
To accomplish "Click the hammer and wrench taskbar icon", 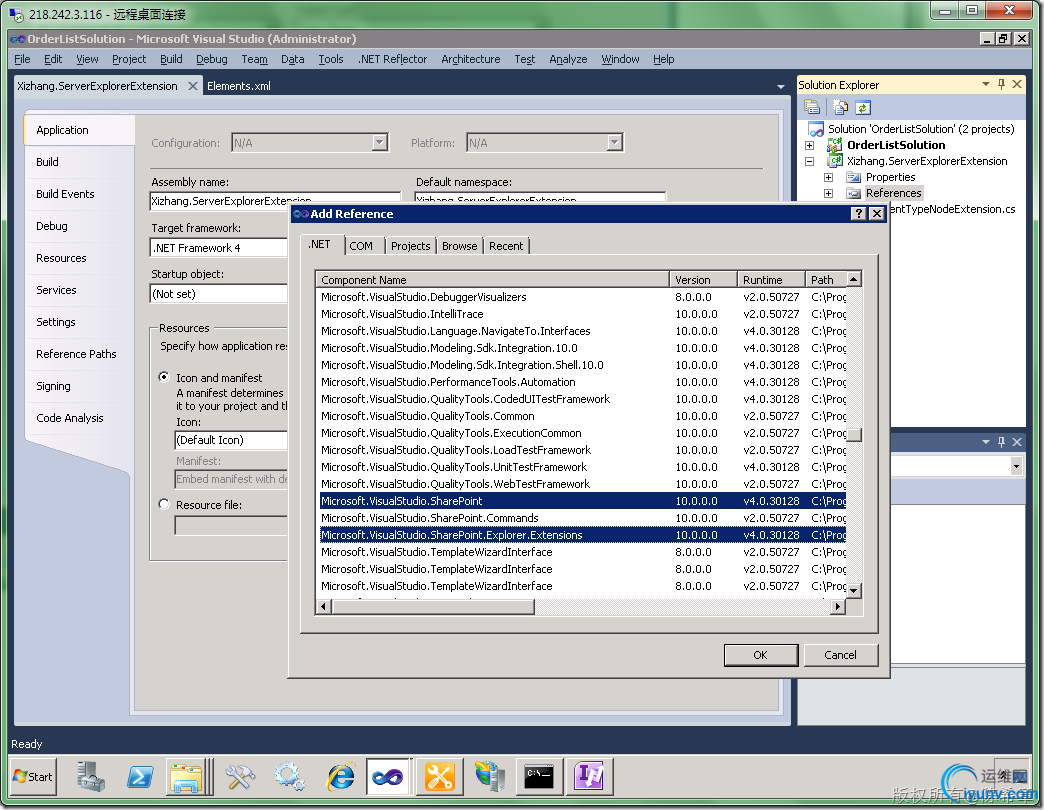I will [239, 777].
